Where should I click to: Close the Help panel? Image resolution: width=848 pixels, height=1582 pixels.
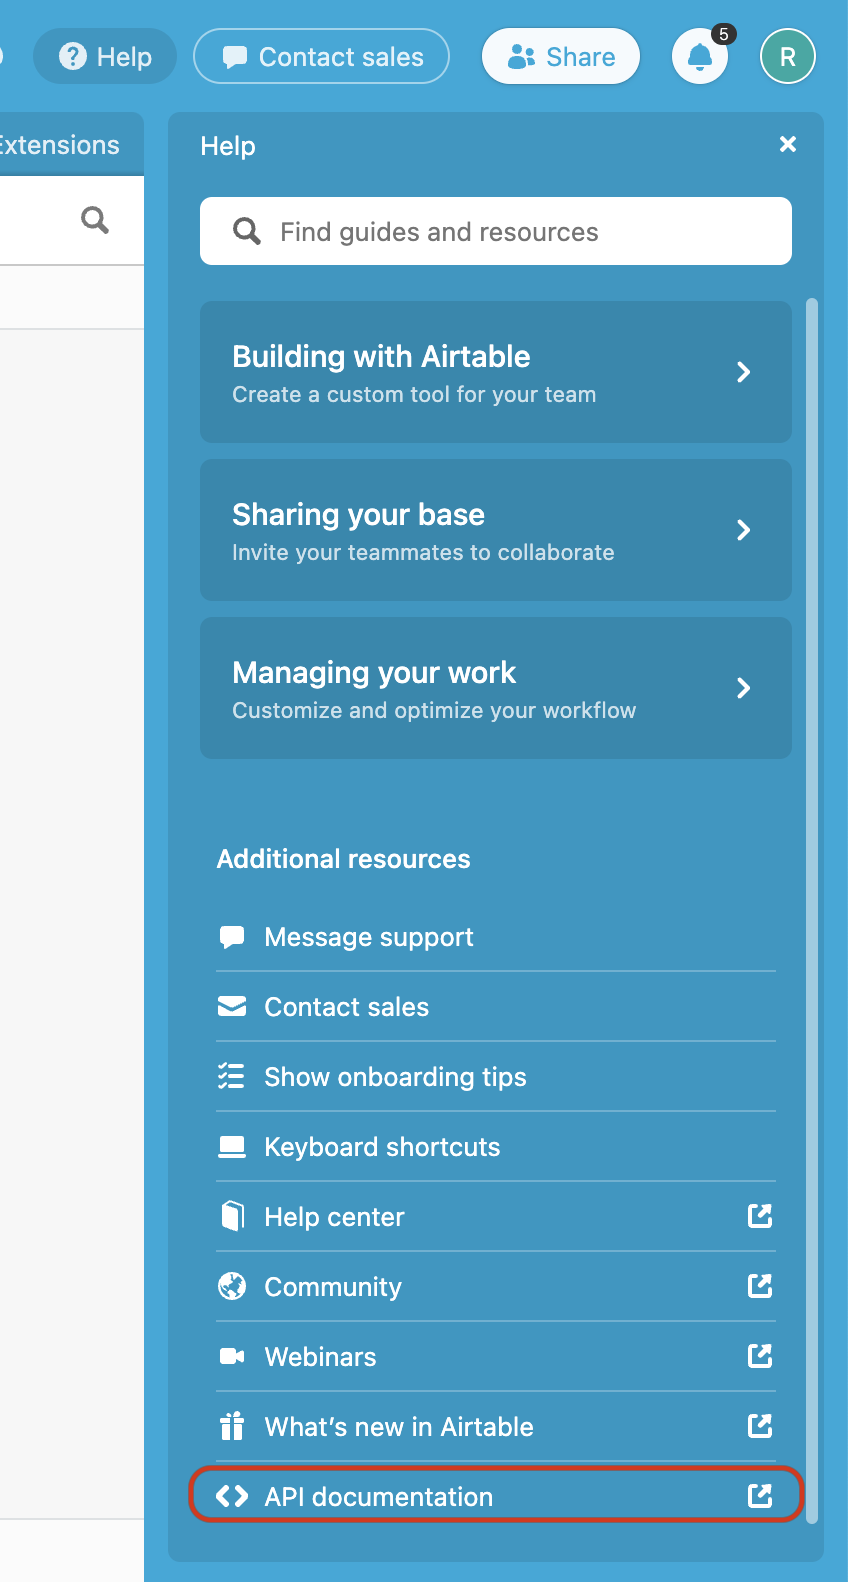(788, 144)
